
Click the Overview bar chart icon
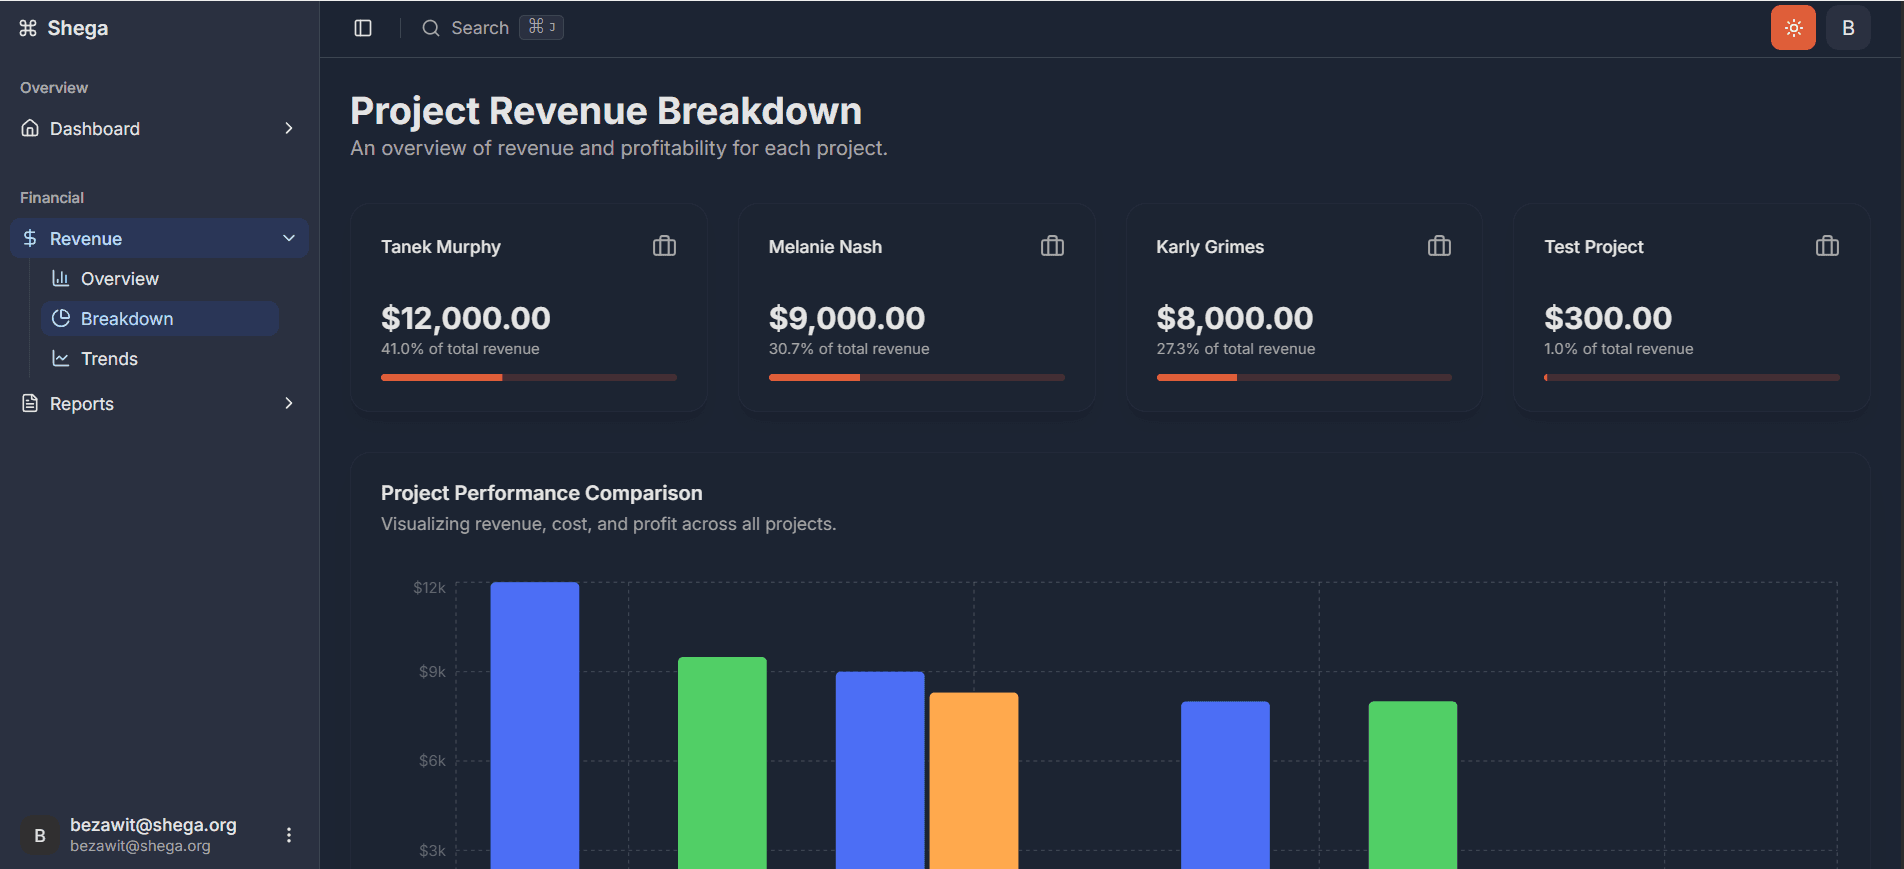point(61,278)
